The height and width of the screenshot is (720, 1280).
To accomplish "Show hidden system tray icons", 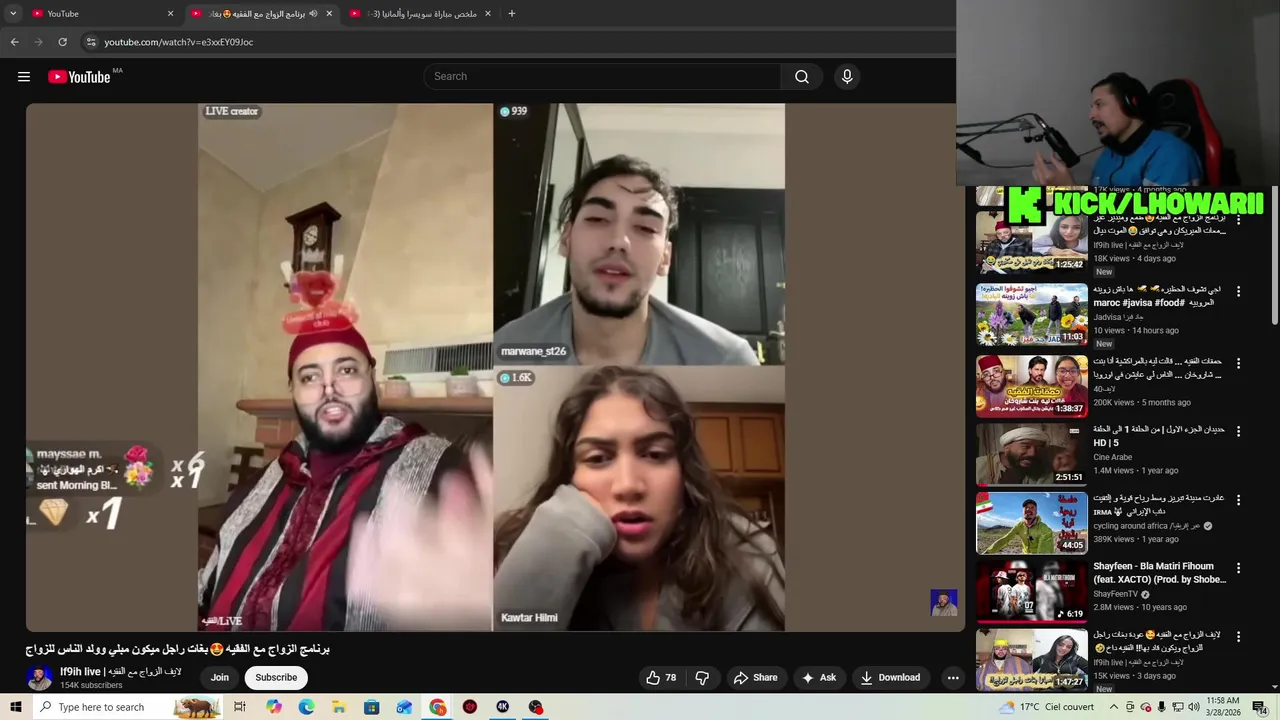I will pyautogui.click(x=1114, y=707).
